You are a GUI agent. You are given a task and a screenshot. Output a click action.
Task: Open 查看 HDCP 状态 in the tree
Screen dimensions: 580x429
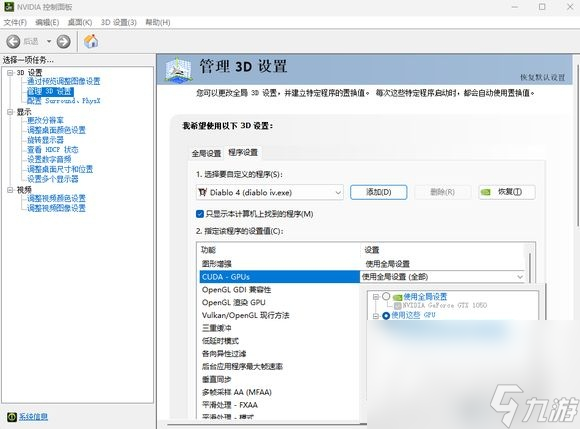coord(53,149)
